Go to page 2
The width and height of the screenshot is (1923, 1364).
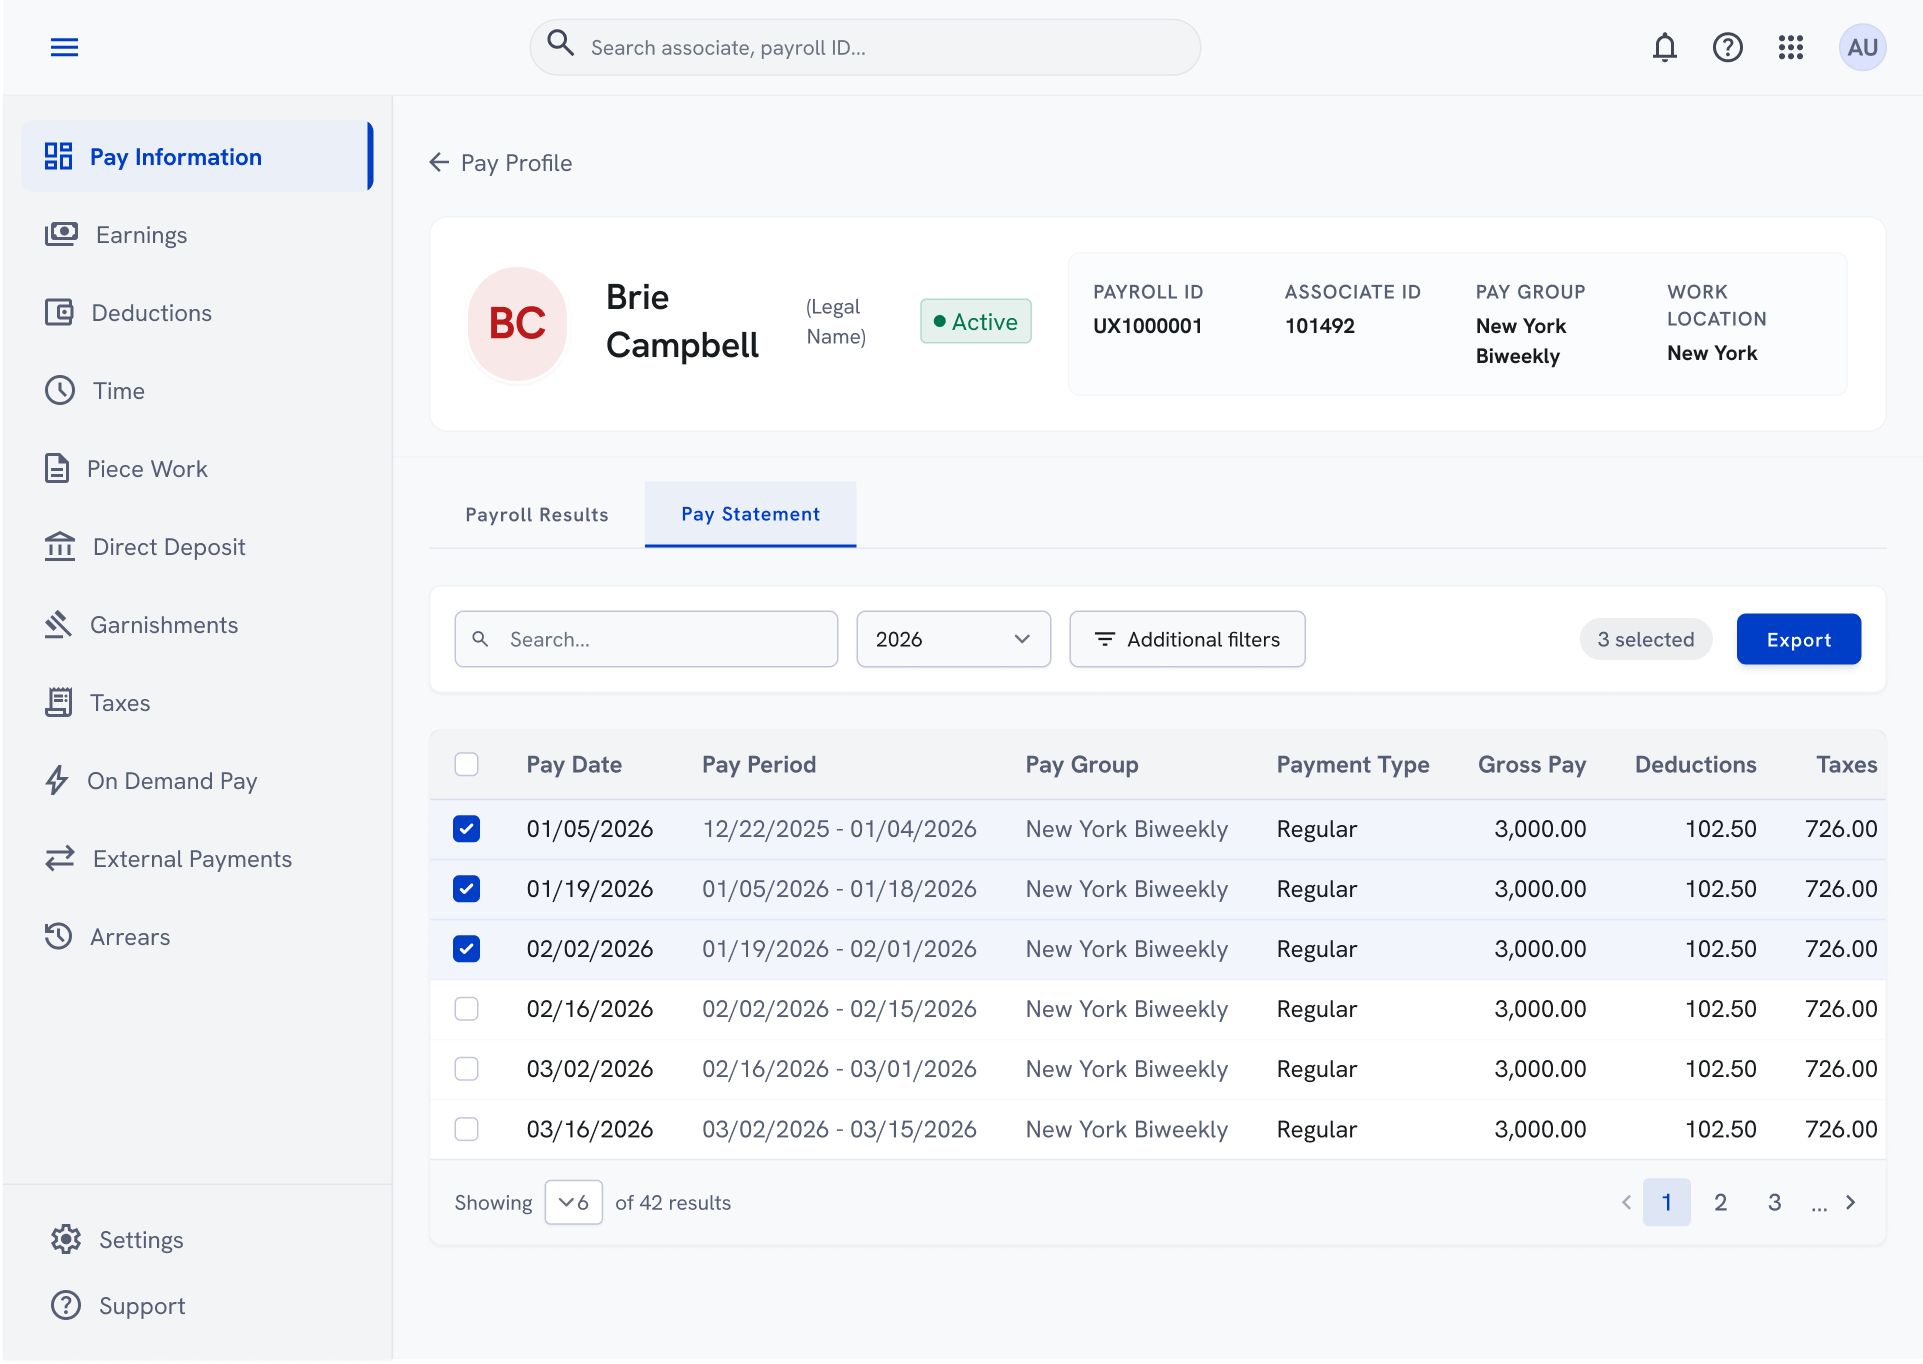point(1720,1202)
